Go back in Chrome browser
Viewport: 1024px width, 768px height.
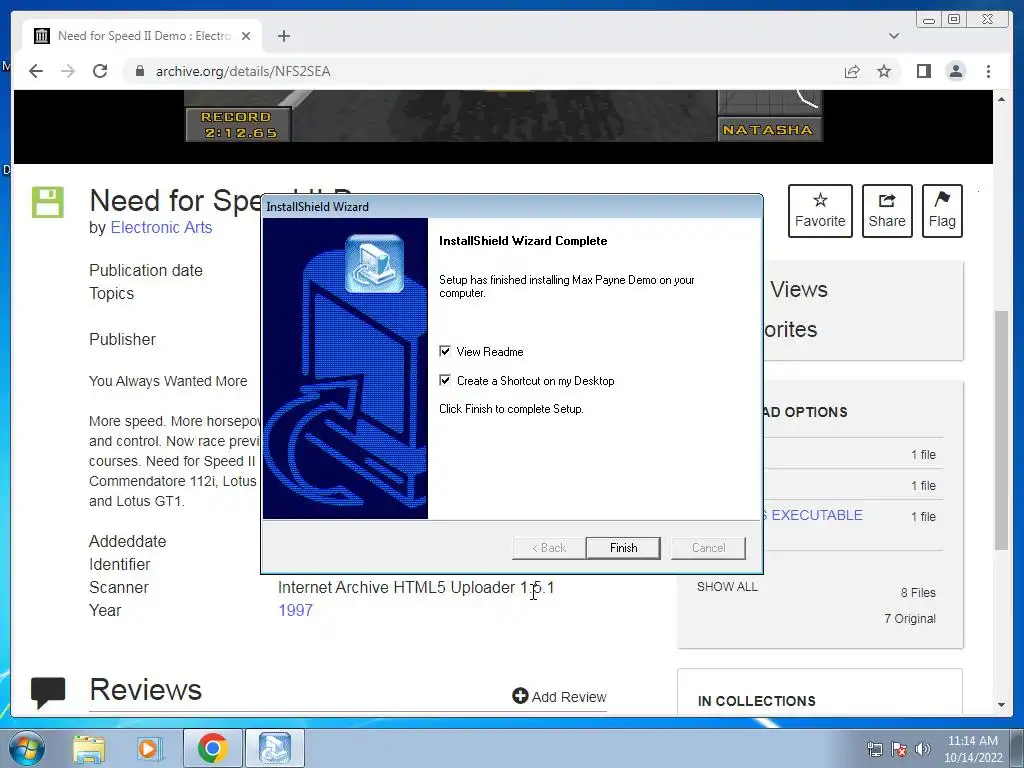click(x=36, y=71)
